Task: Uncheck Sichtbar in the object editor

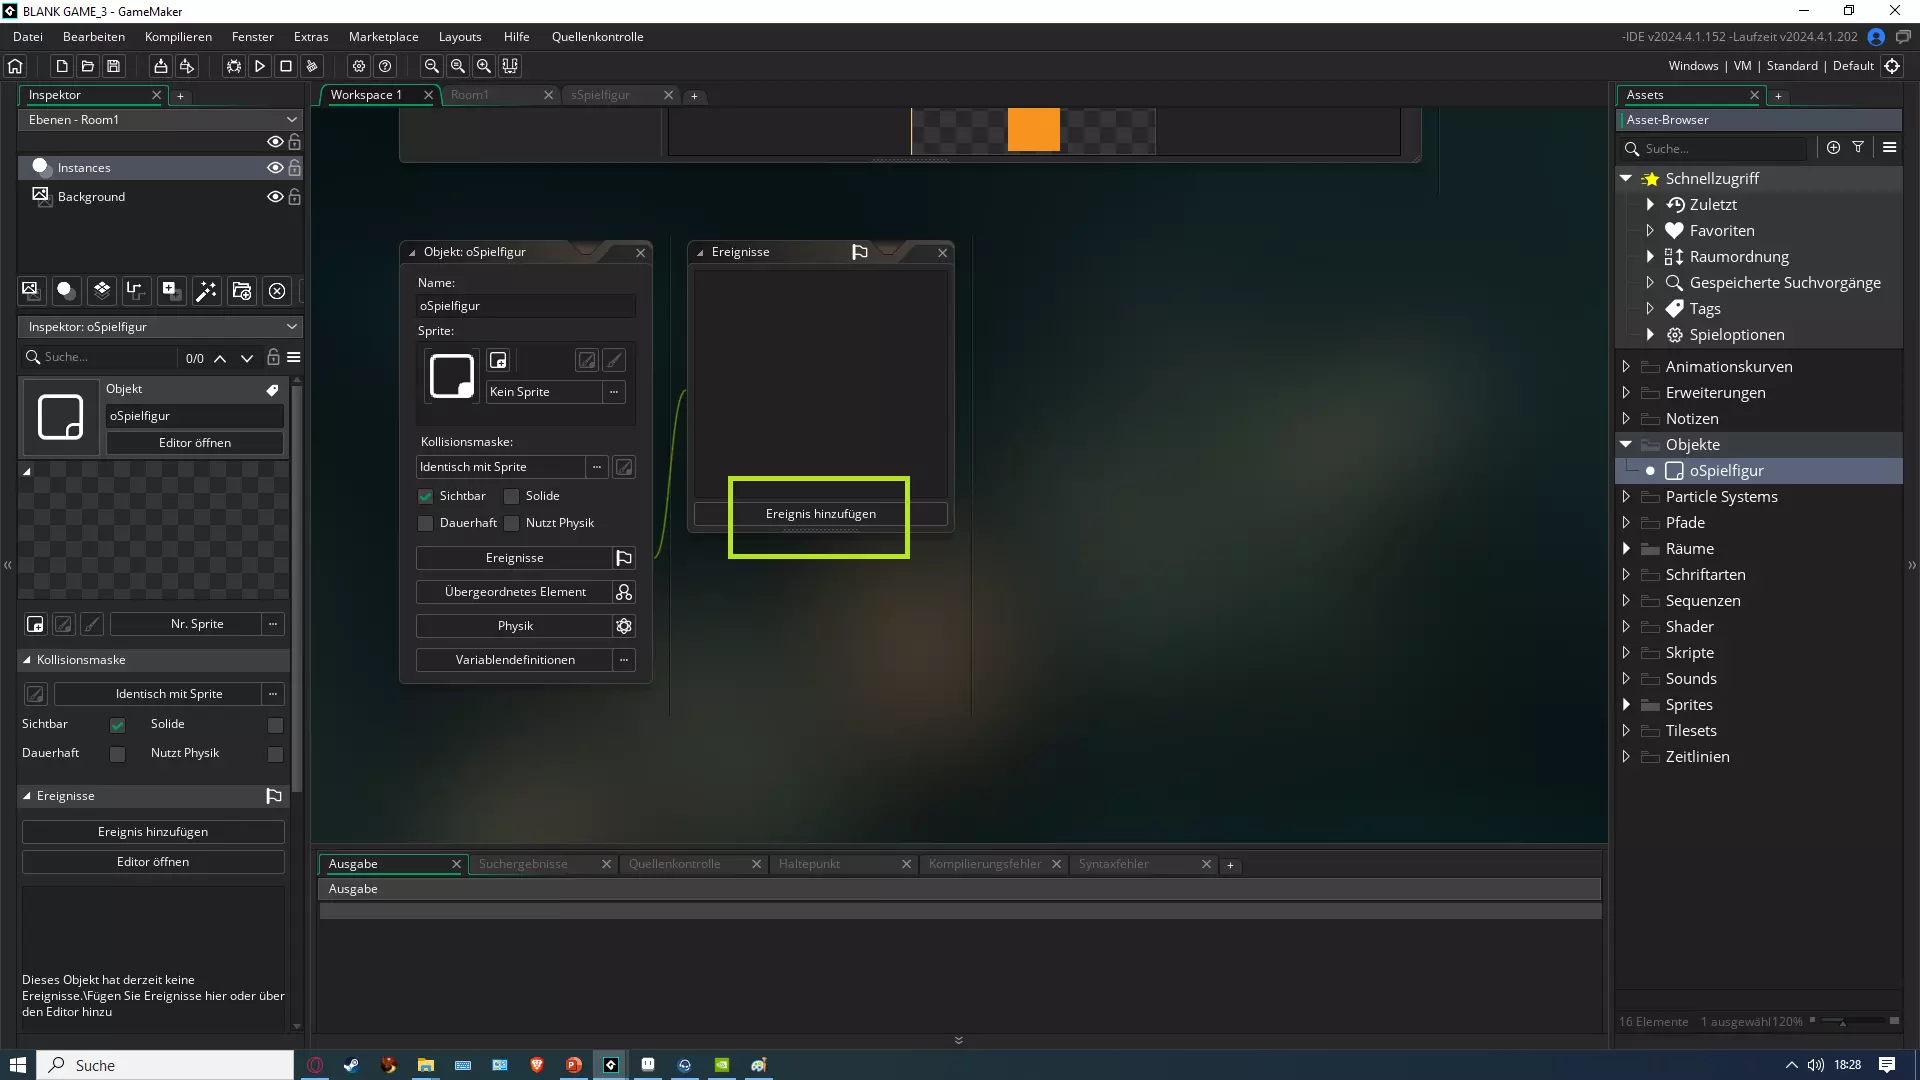Action: [426, 496]
